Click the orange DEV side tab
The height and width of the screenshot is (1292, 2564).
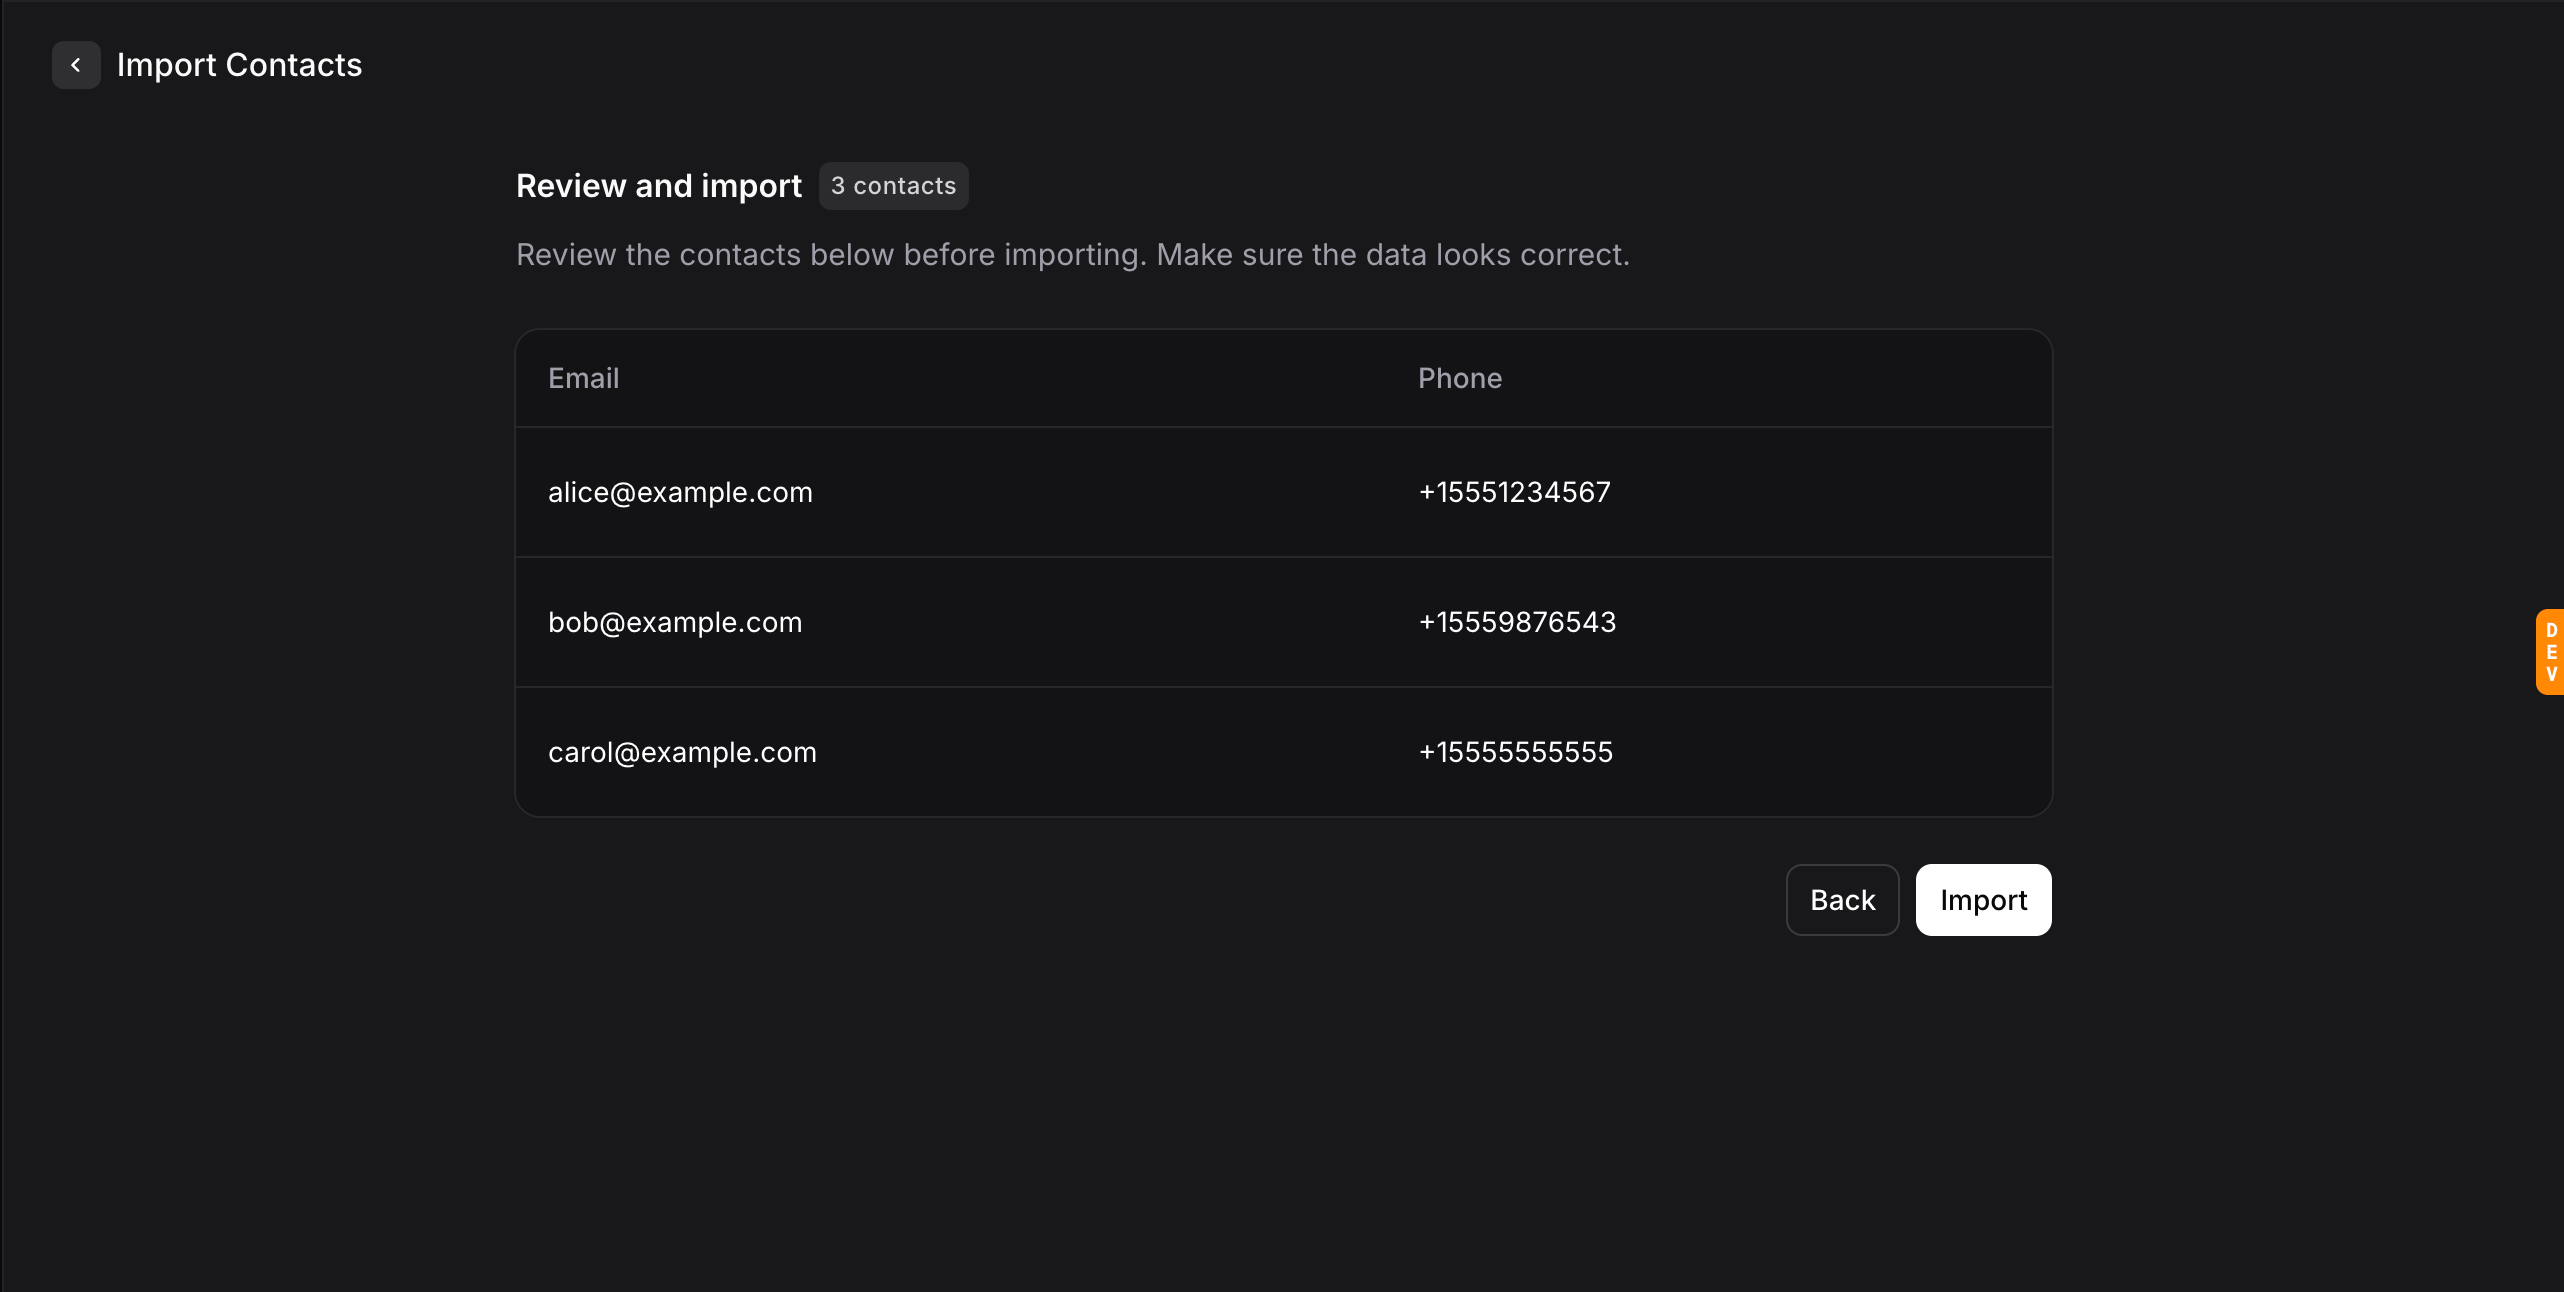2550,652
